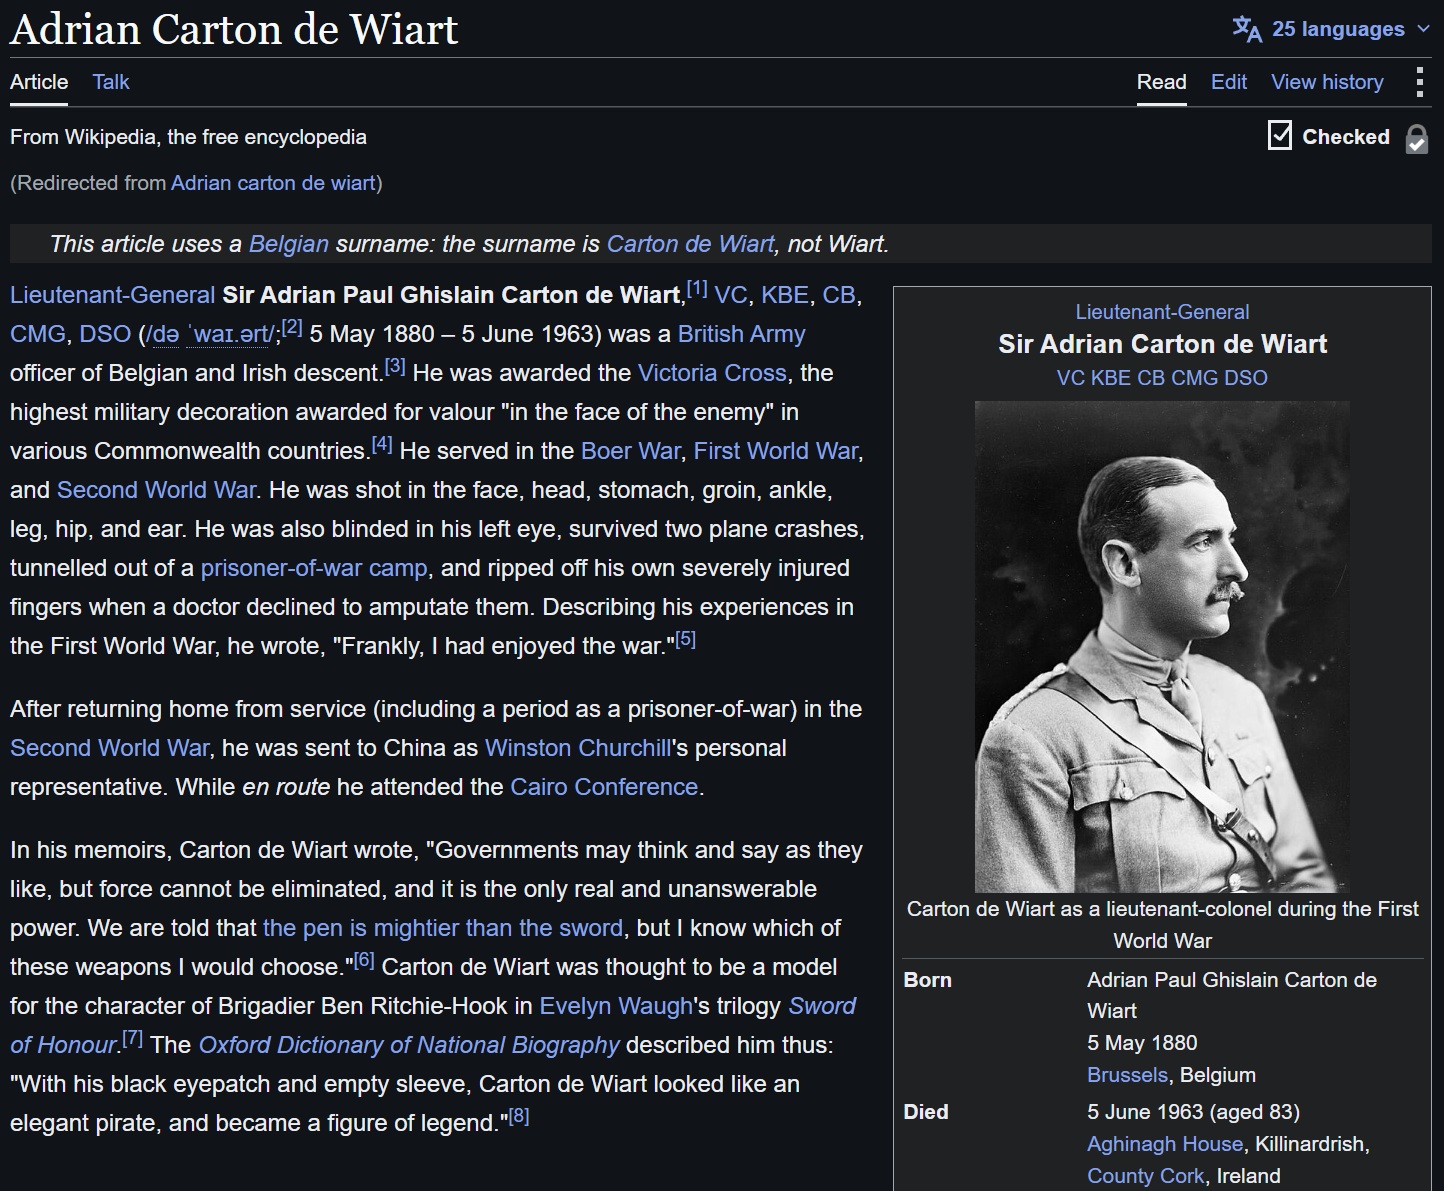Open the Lieutenant-General link in the first paragraph
Image resolution: width=1444 pixels, height=1191 pixels.
113,295
